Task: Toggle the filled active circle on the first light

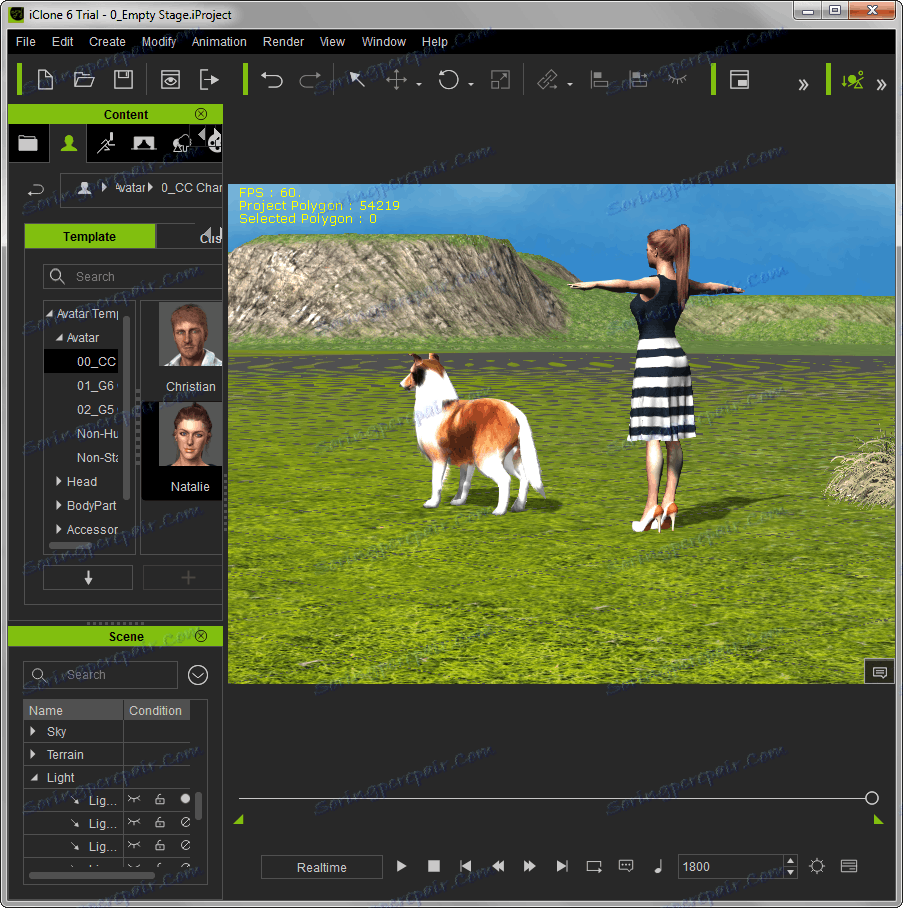Action: 185,799
